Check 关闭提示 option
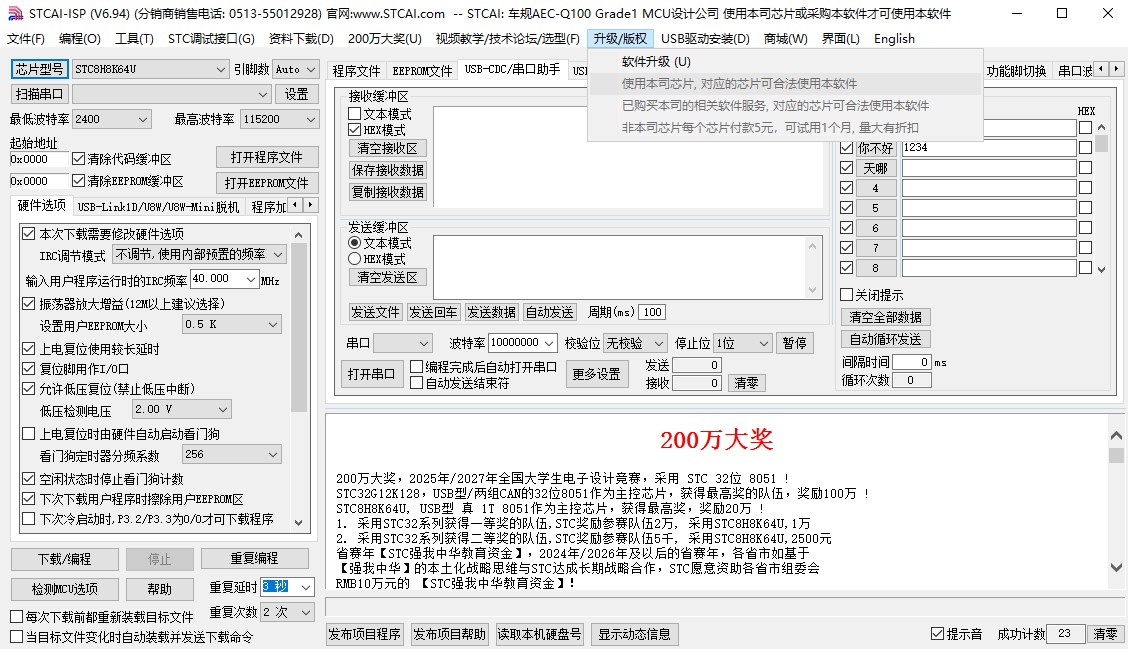 coord(847,294)
